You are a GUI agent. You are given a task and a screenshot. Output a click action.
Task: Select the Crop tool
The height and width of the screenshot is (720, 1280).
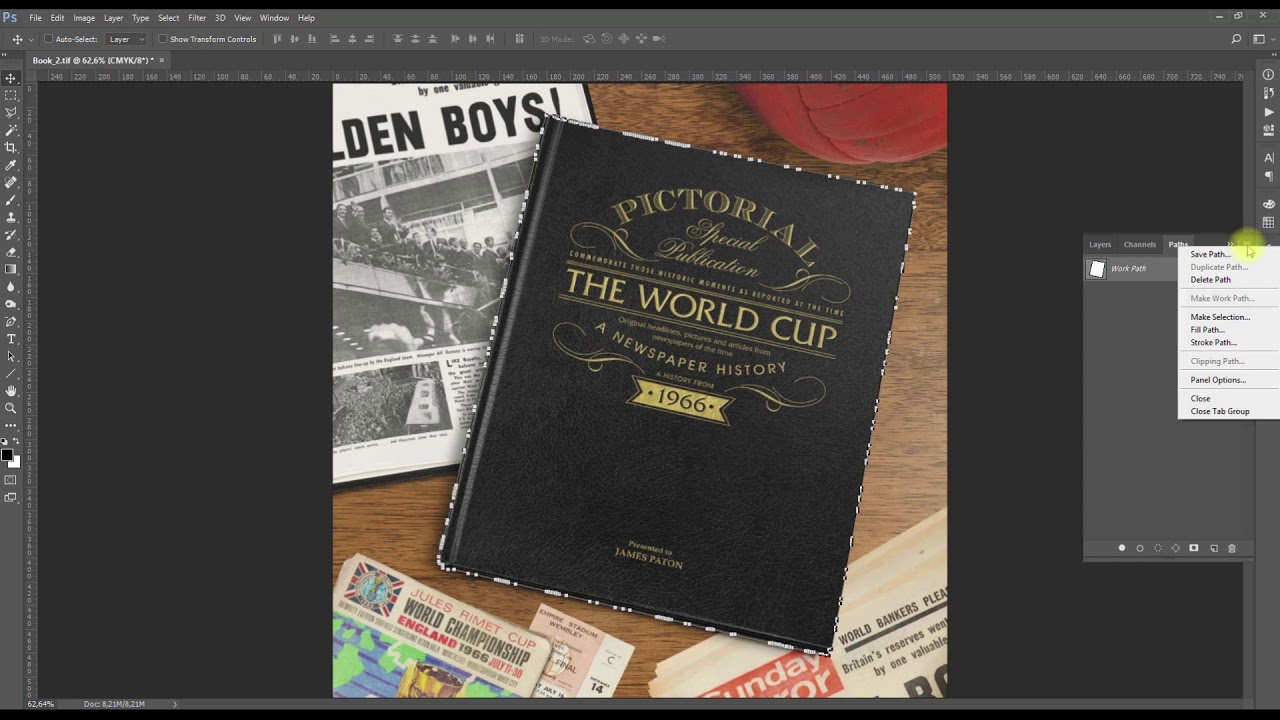tap(11, 148)
